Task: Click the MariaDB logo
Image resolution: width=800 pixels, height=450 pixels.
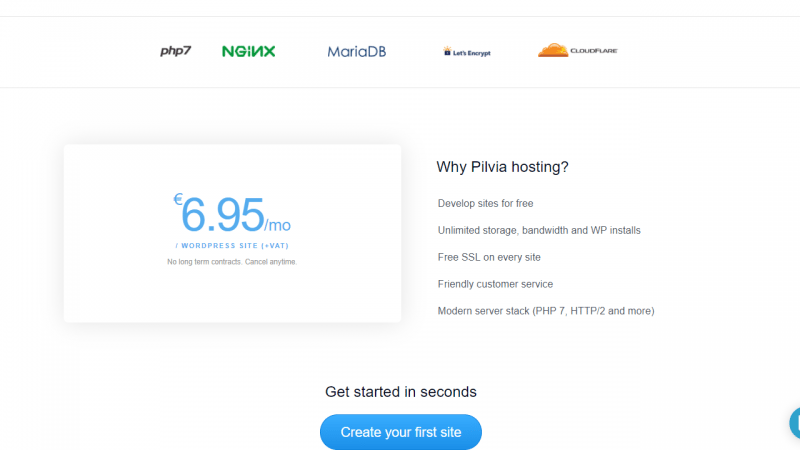Action: pos(357,52)
